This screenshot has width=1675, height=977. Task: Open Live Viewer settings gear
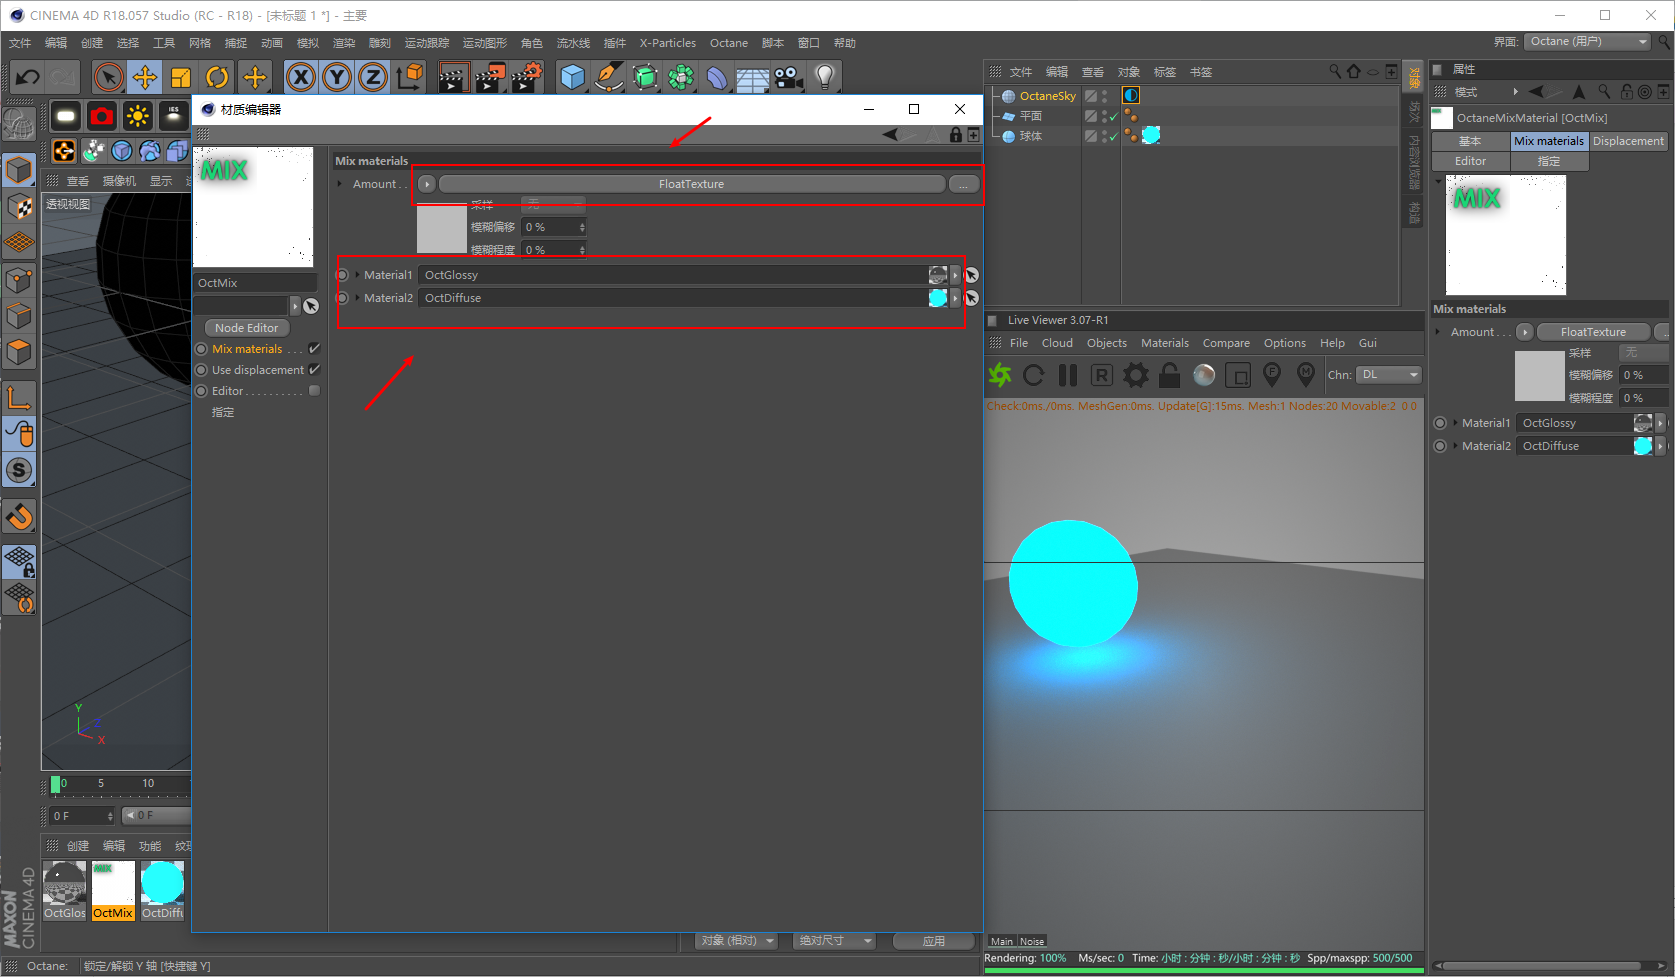(1136, 375)
